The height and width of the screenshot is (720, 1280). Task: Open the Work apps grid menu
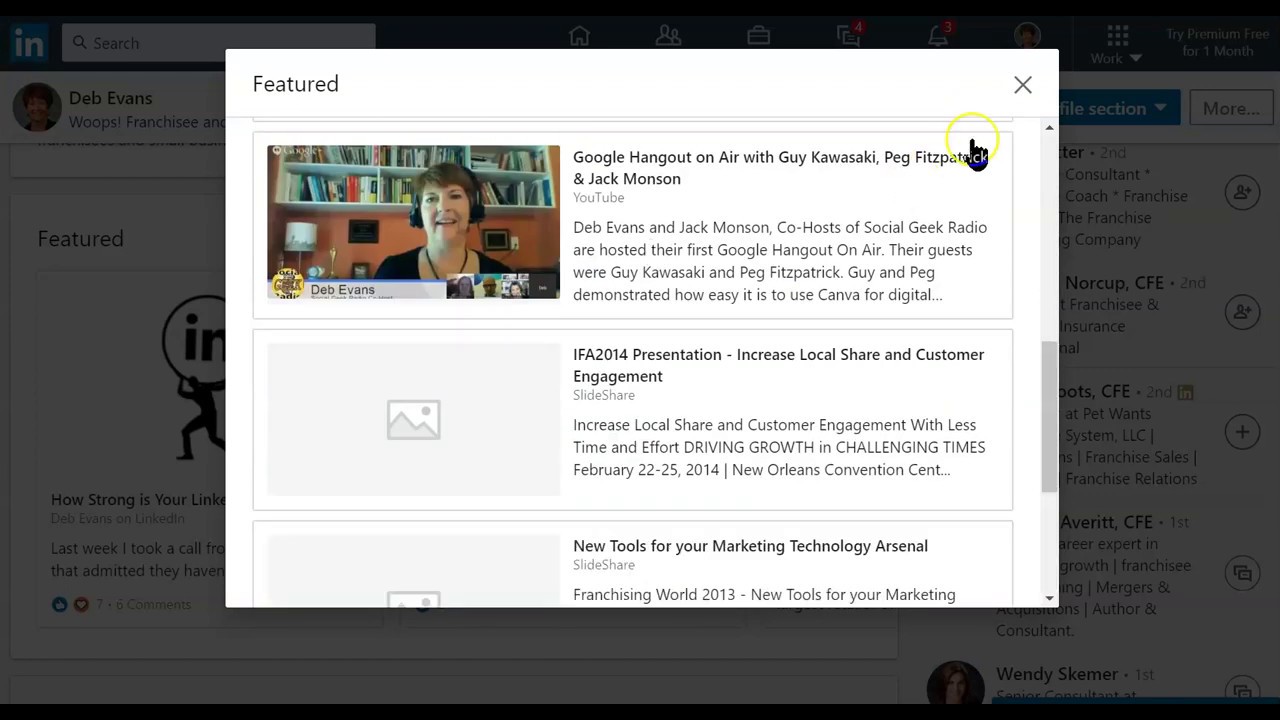[x=1117, y=44]
